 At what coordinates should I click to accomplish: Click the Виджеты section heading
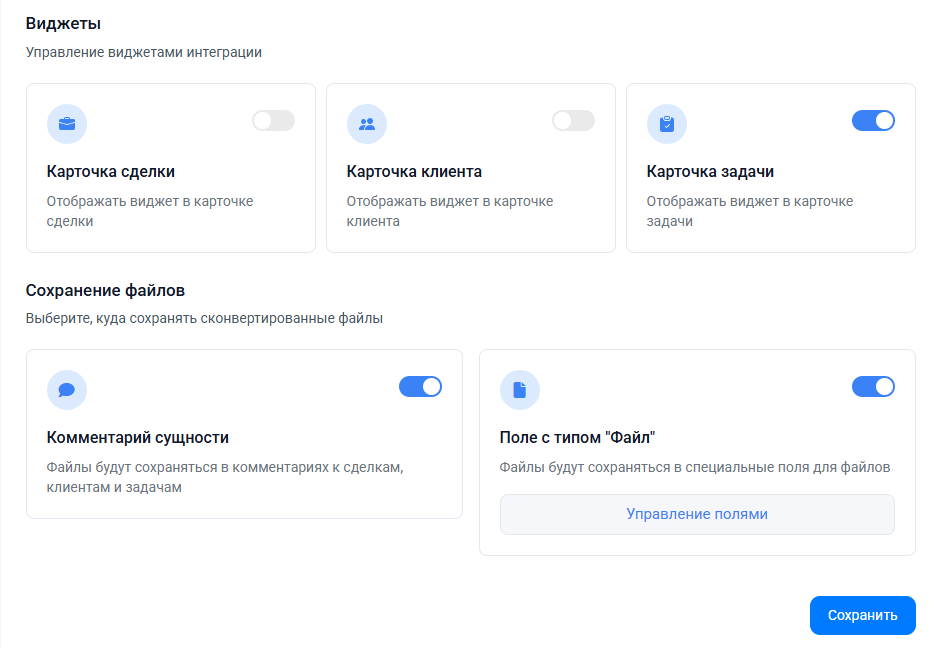pos(63,24)
